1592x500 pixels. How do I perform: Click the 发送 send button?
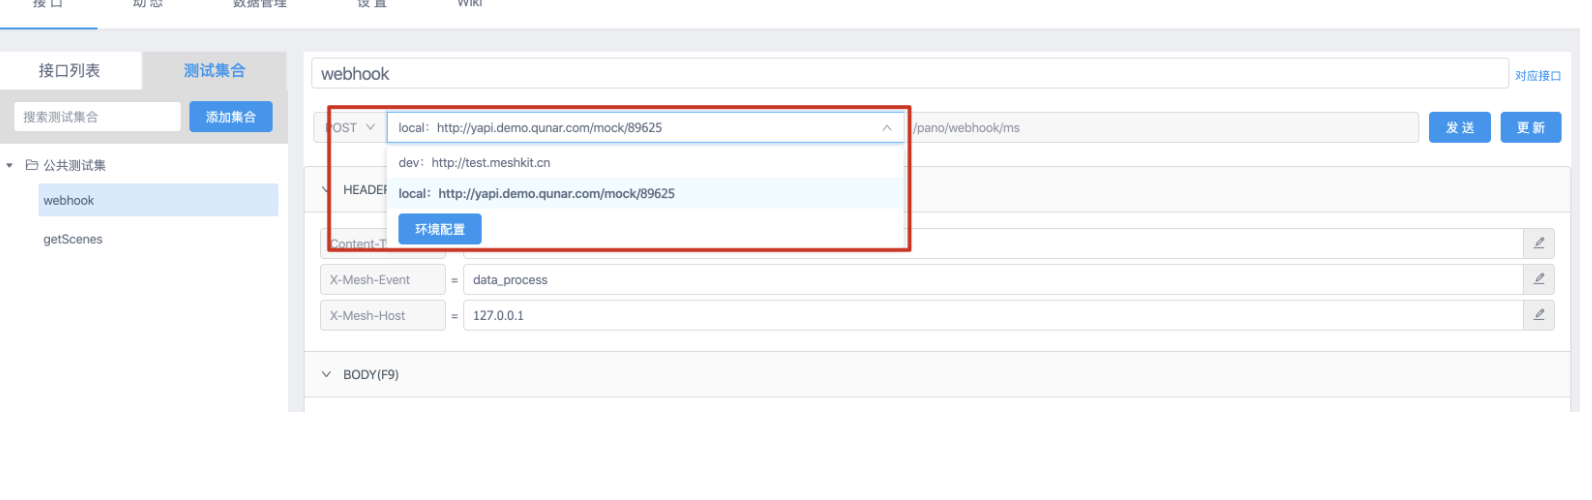click(x=1460, y=128)
